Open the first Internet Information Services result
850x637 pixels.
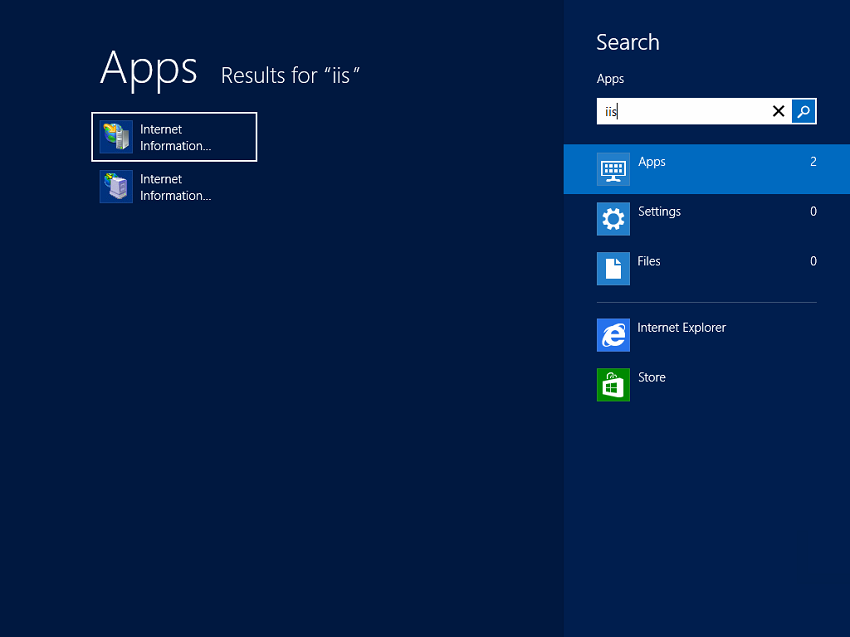(174, 136)
